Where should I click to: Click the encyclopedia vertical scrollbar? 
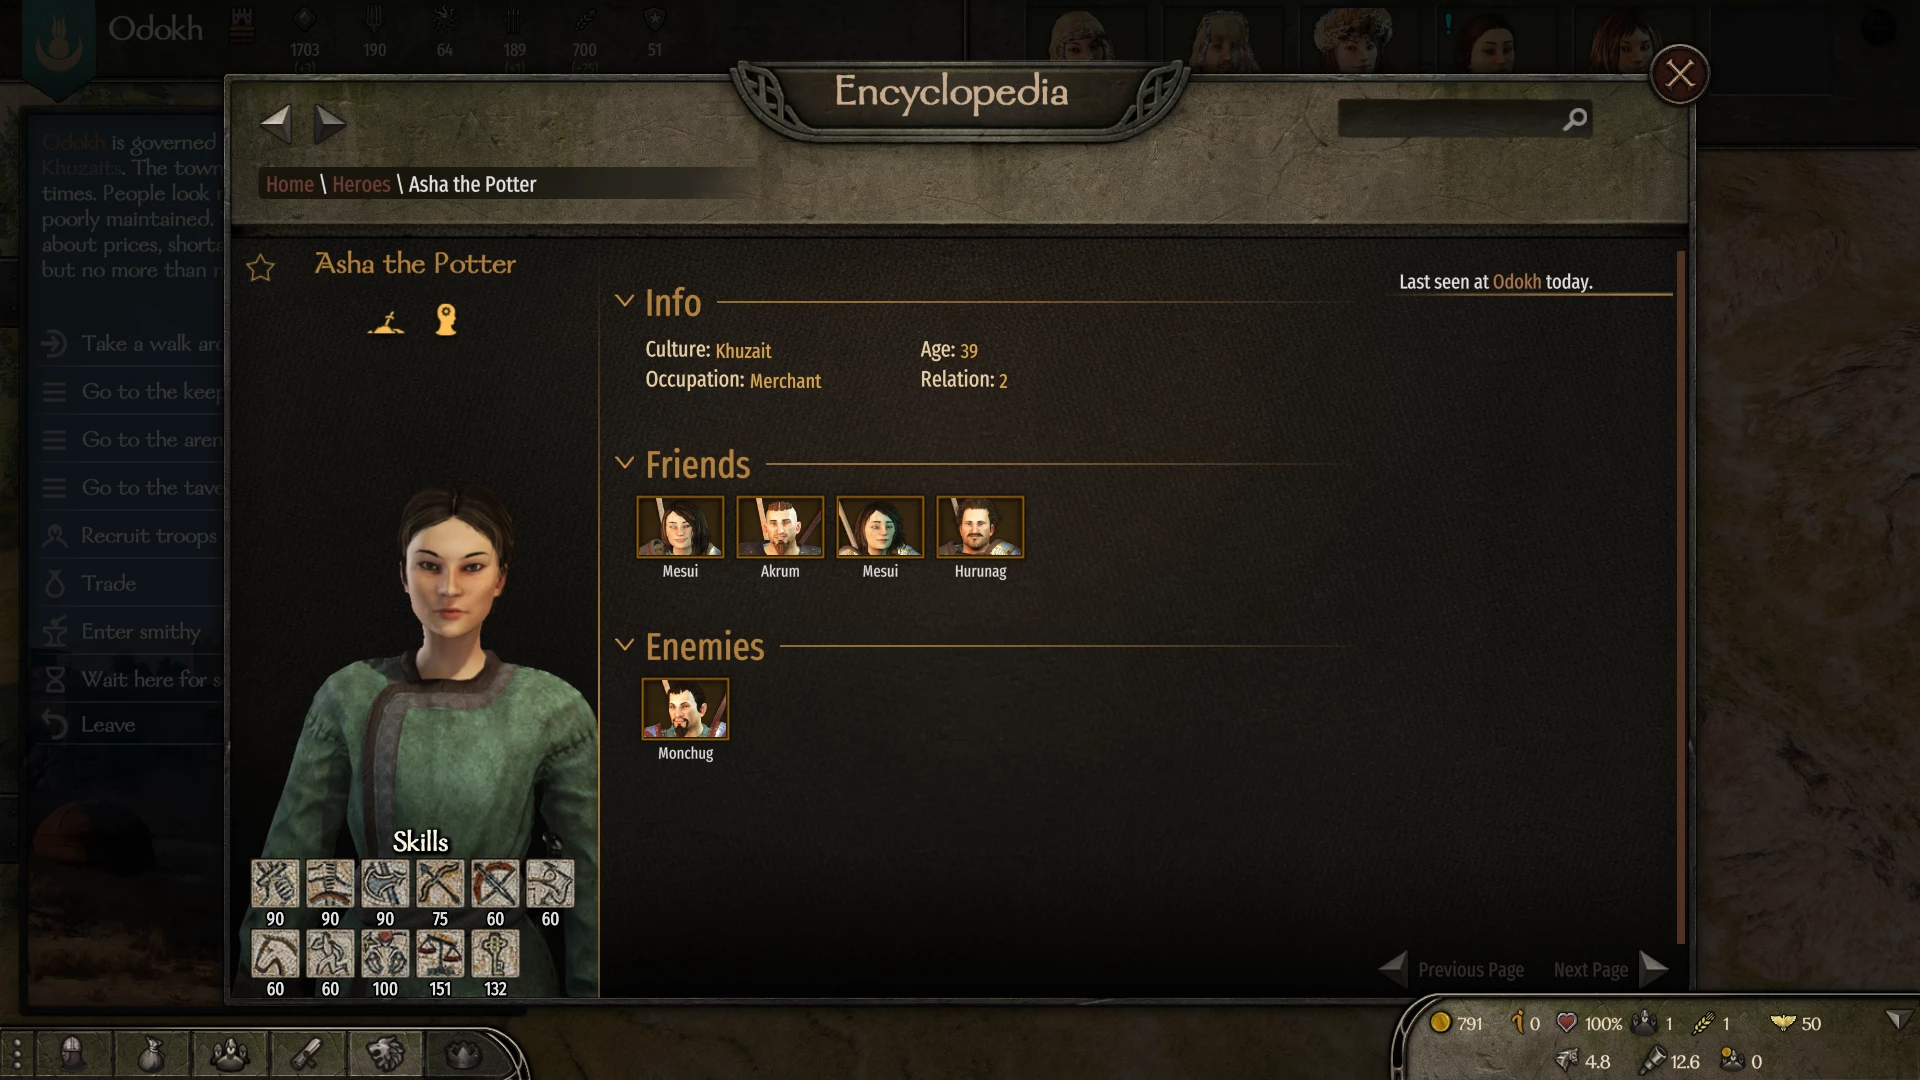pos(1681,597)
